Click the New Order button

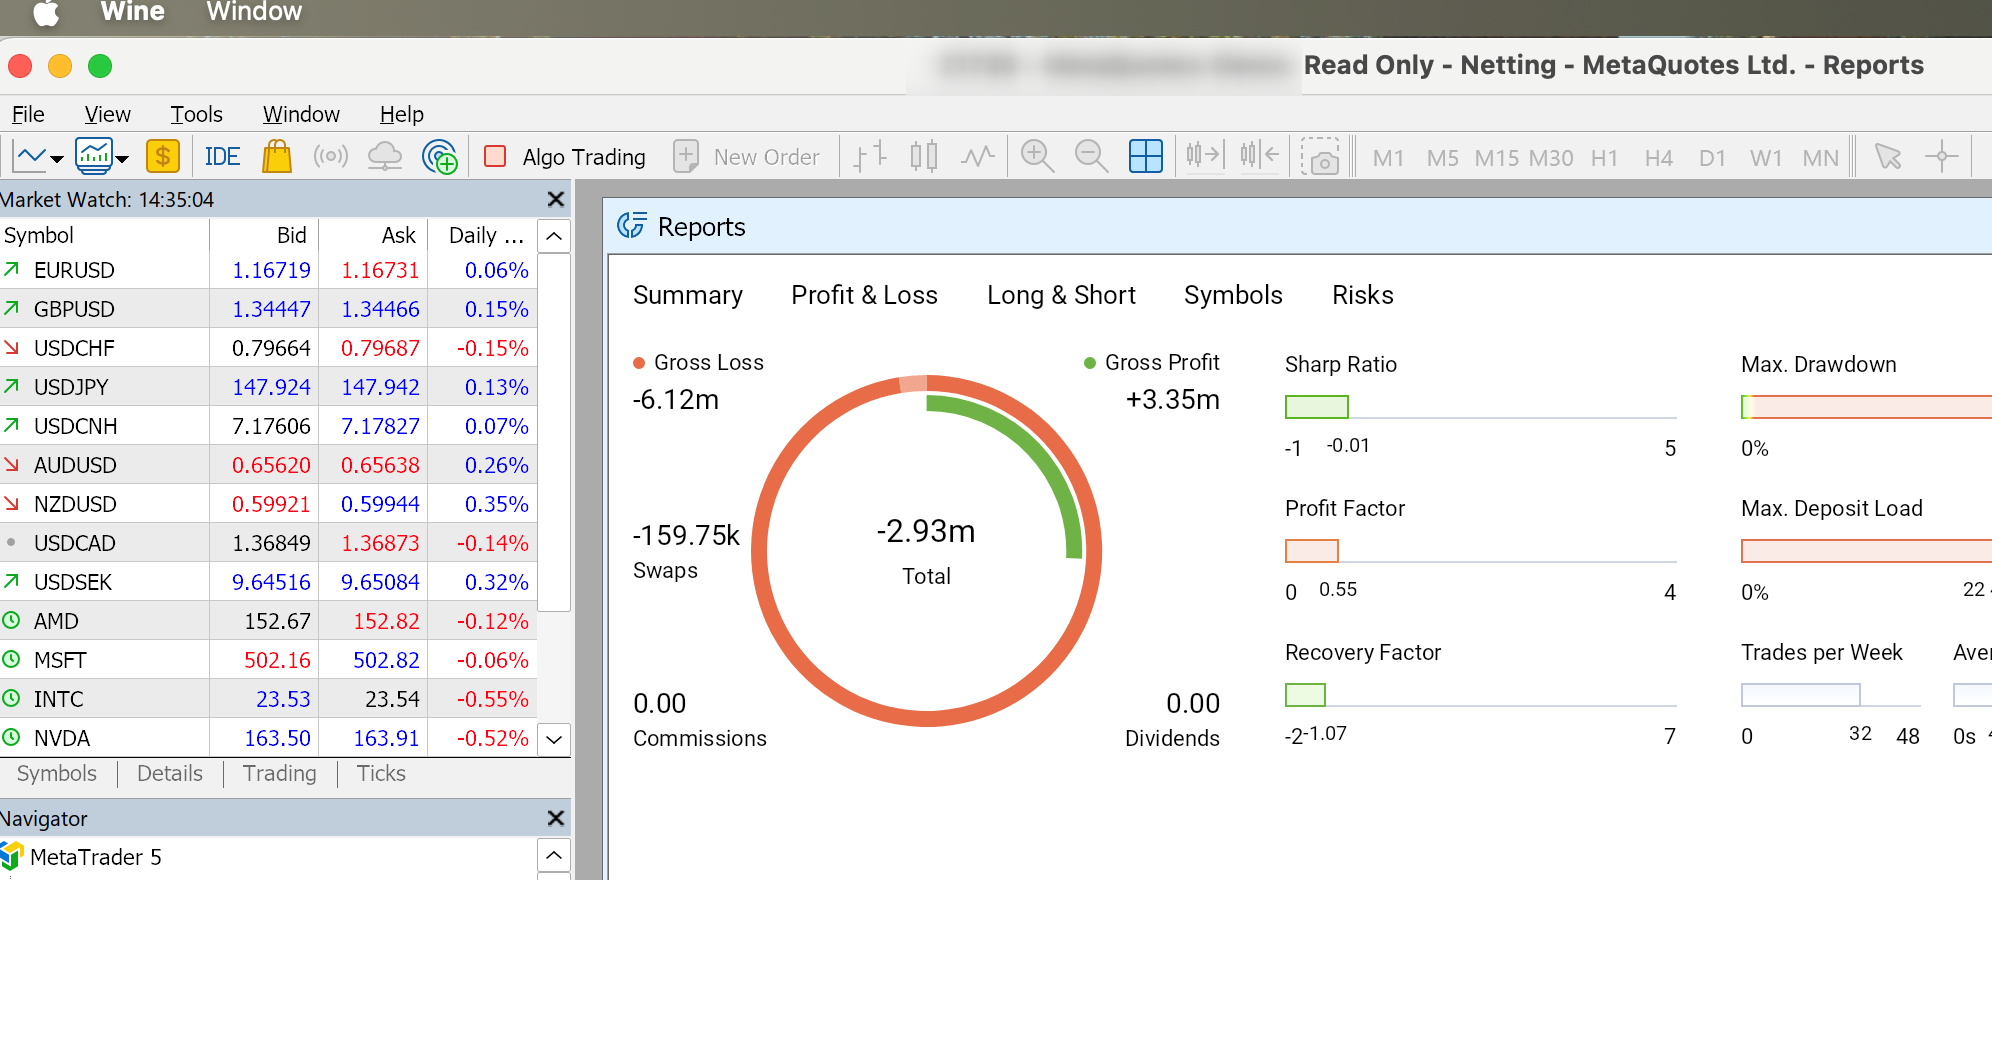point(747,157)
